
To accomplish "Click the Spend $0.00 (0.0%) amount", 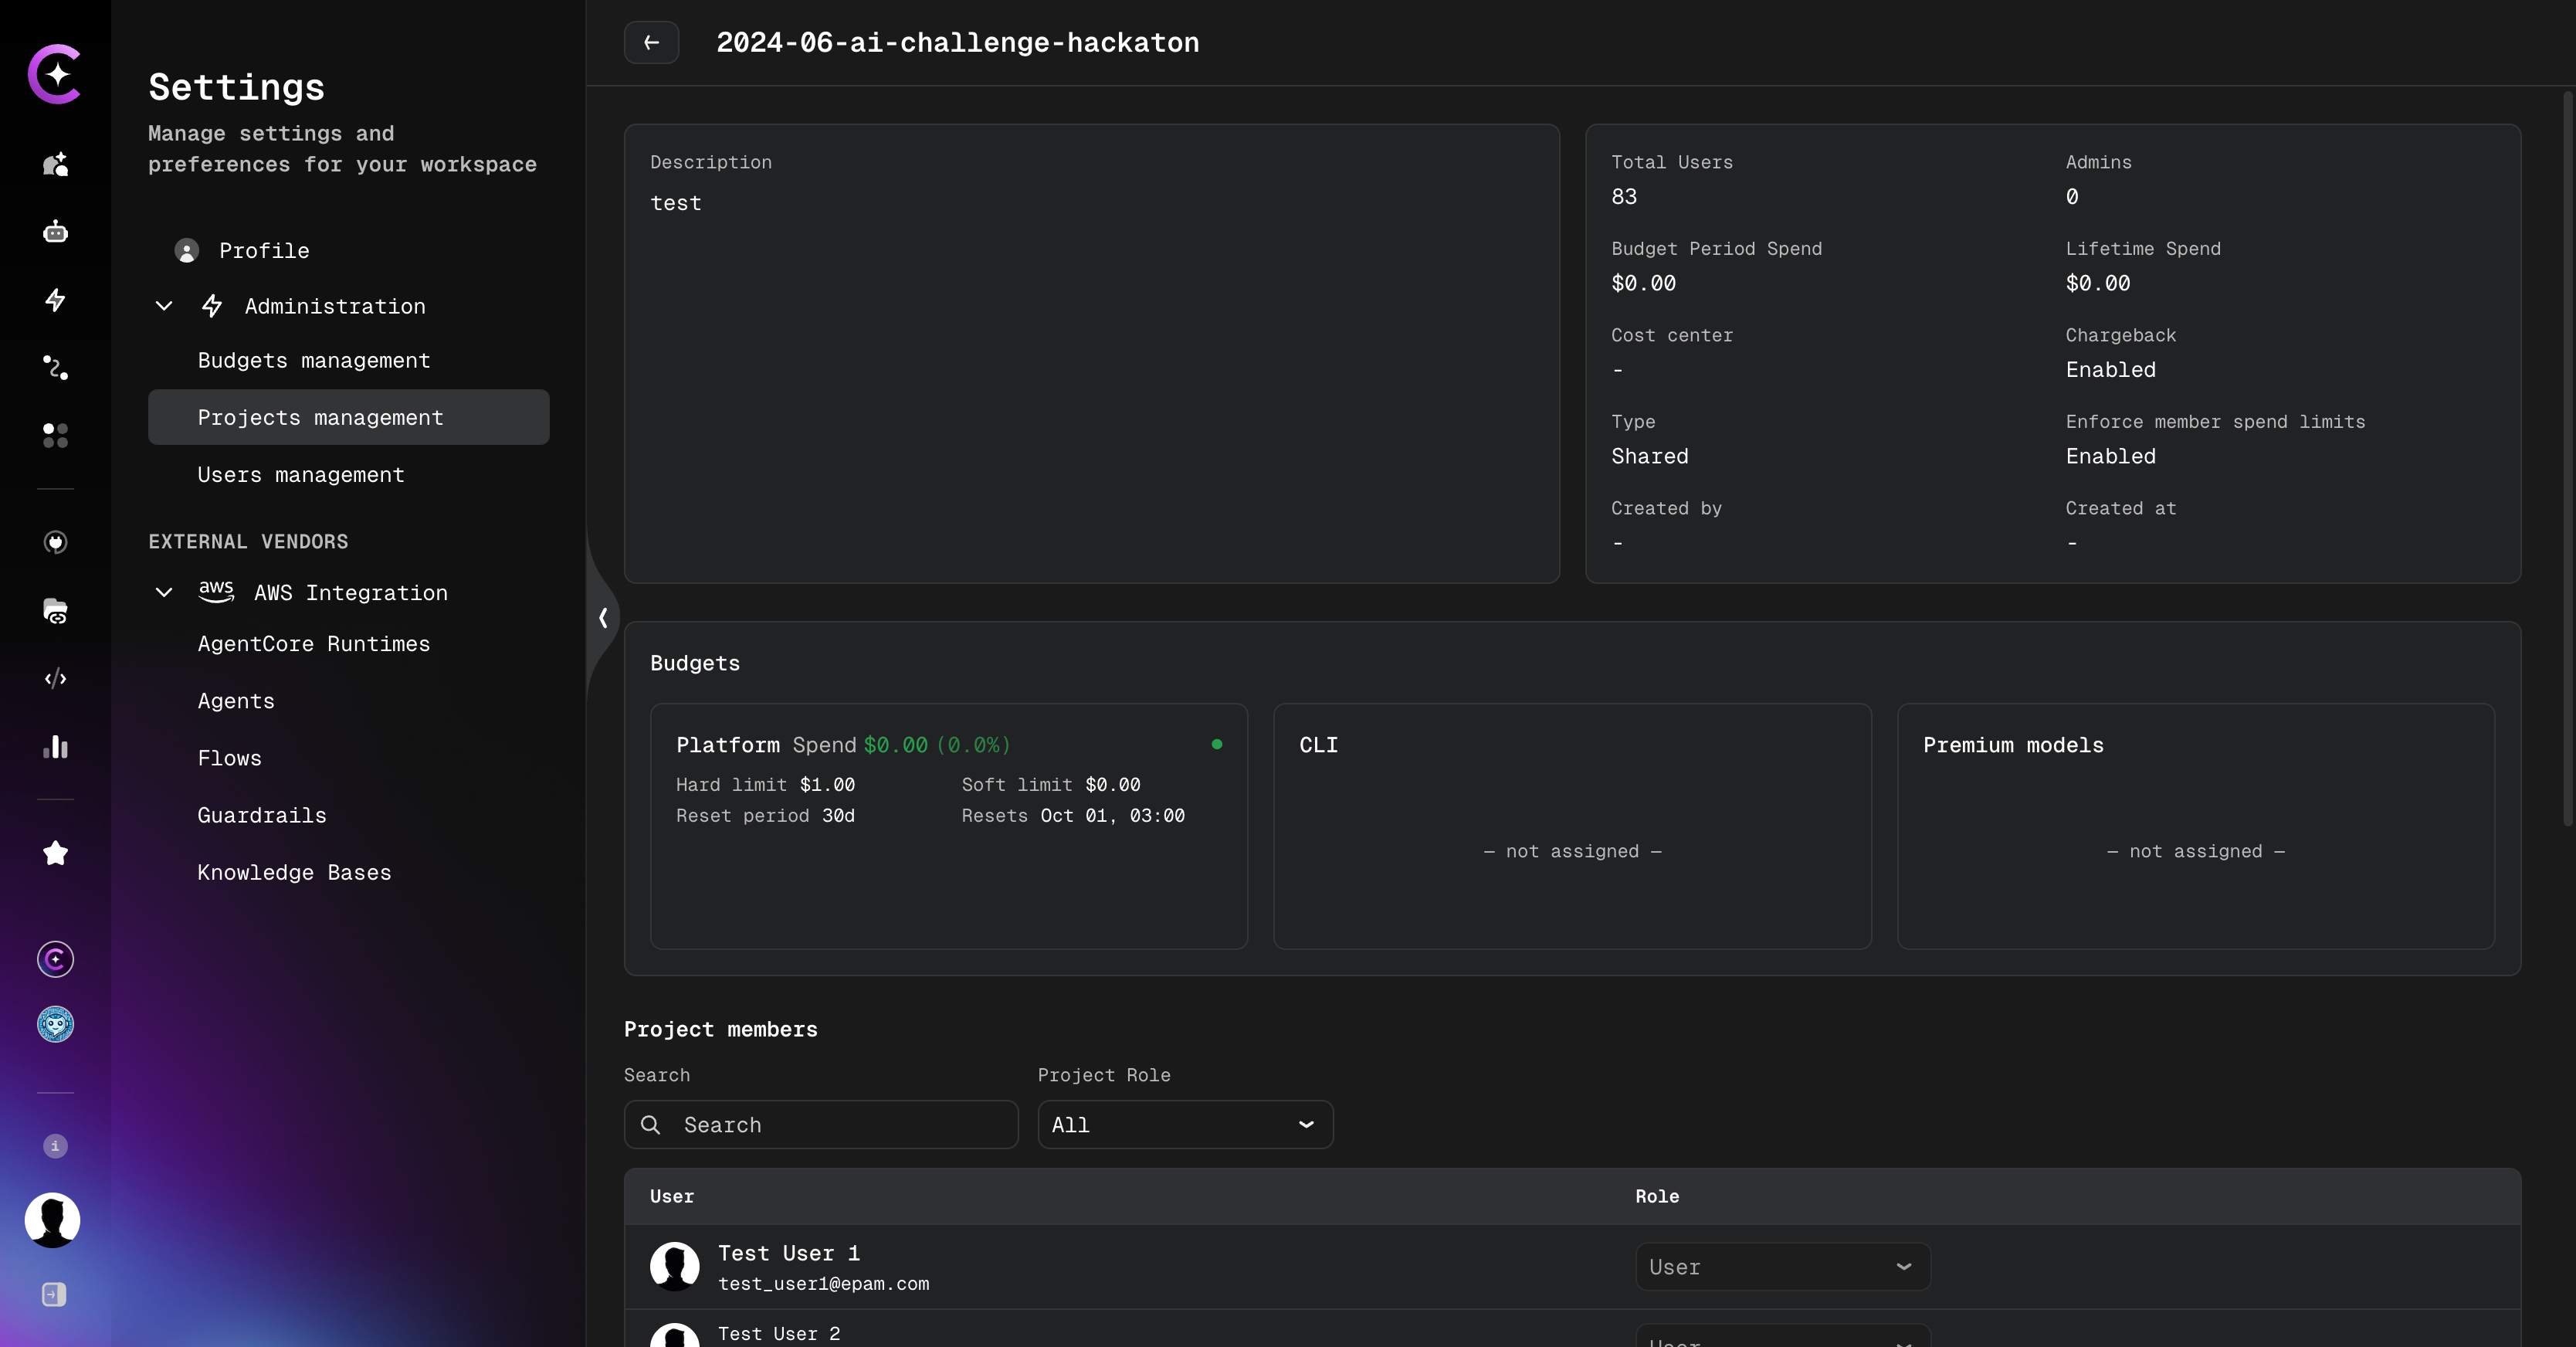I will point(937,745).
